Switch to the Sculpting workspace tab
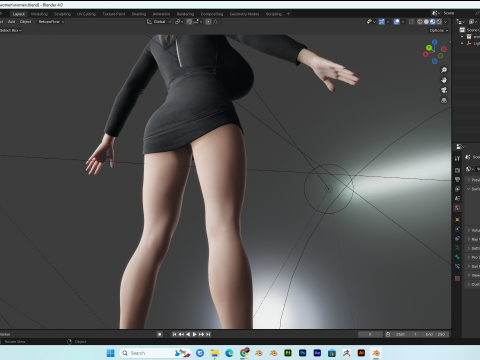Screen dimensions: 480x360 click(62, 14)
